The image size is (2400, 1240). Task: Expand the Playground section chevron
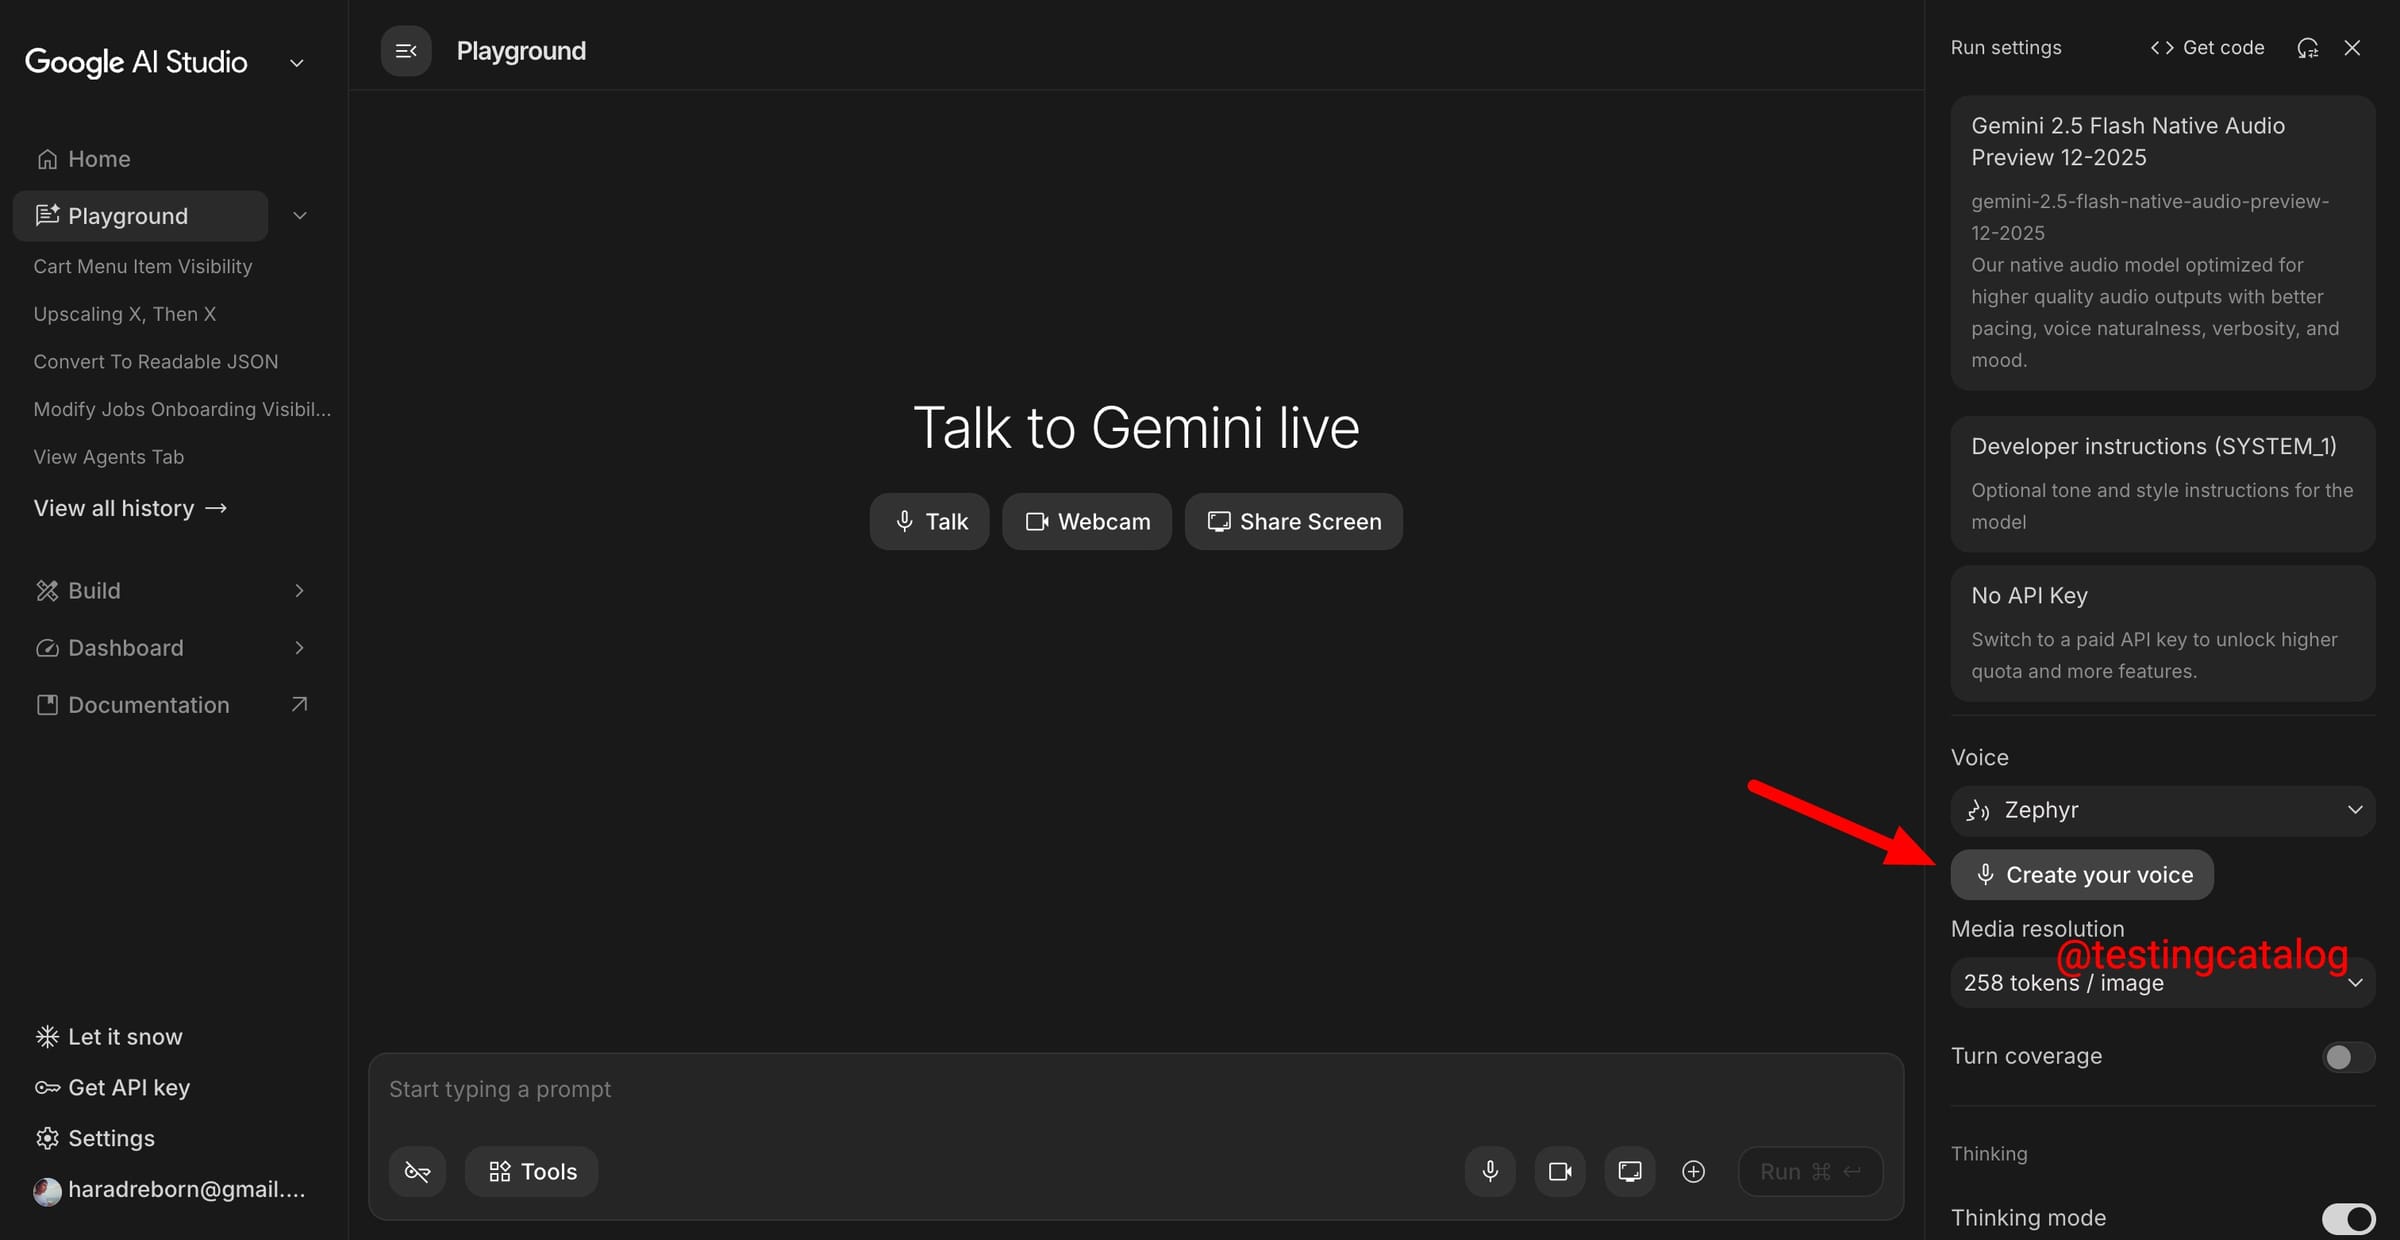pyautogui.click(x=299, y=215)
